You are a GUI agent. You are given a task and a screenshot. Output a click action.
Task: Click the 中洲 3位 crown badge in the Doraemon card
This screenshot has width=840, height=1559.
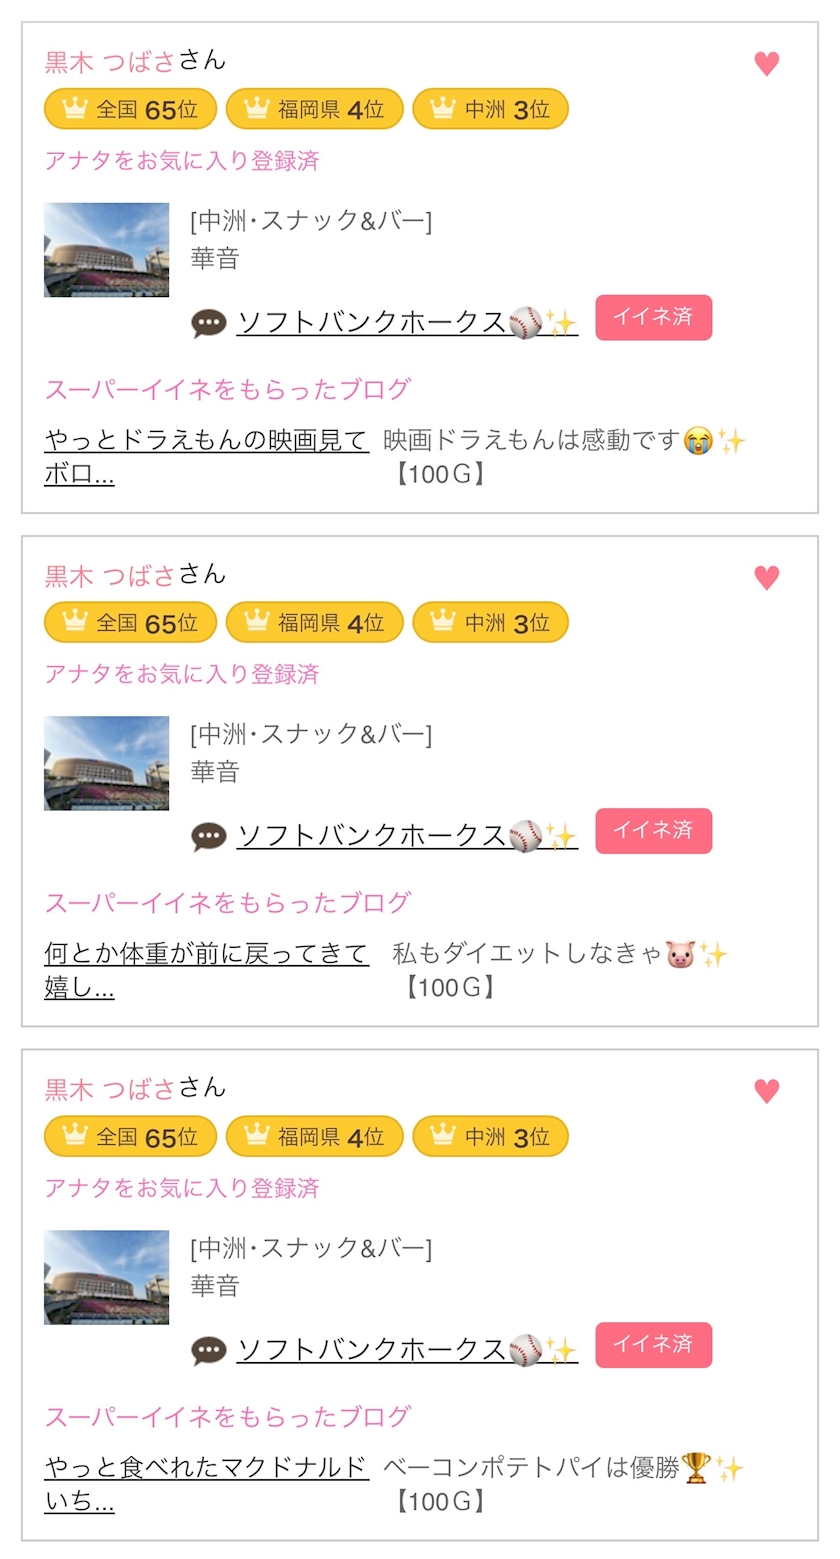490,109
